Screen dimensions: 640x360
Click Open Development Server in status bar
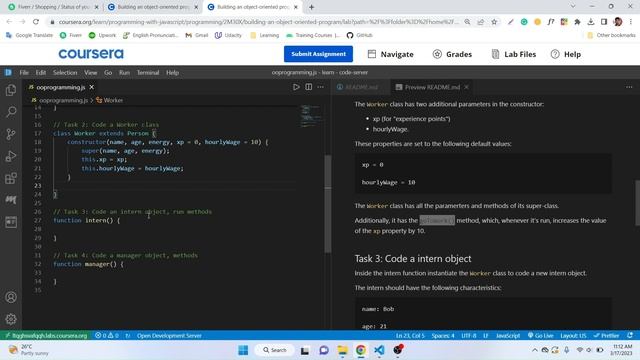[x=169, y=336]
